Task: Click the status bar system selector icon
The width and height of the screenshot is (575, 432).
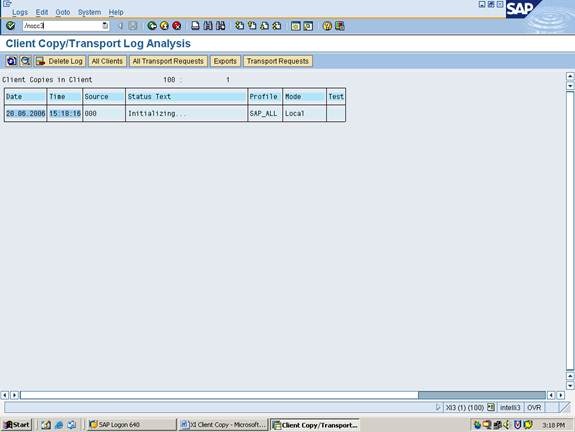Action: [x=491, y=407]
